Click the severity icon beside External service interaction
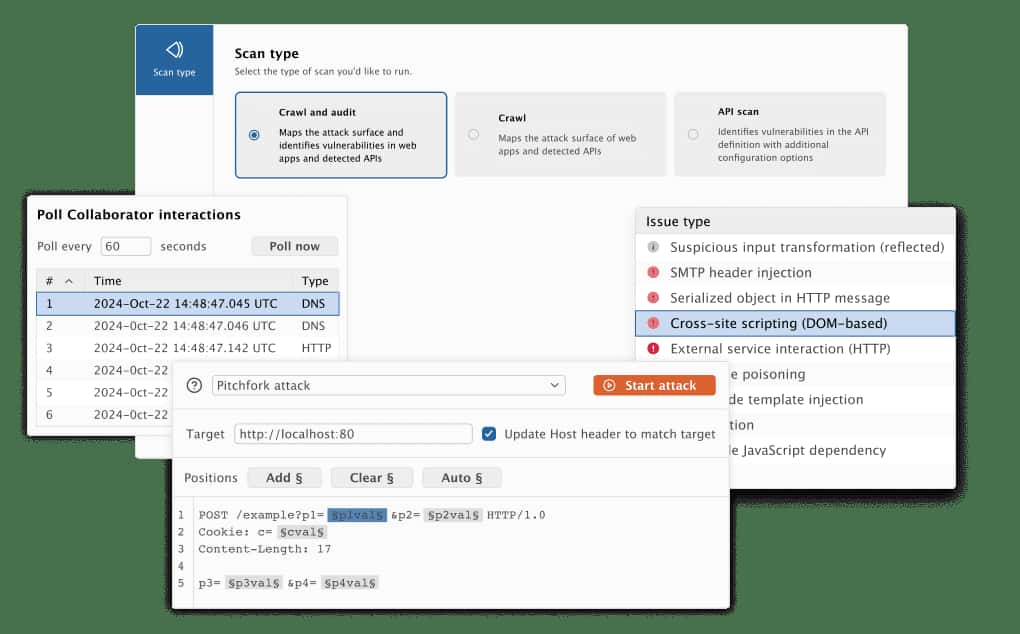This screenshot has height=634, width=1020. coord(651,348)
